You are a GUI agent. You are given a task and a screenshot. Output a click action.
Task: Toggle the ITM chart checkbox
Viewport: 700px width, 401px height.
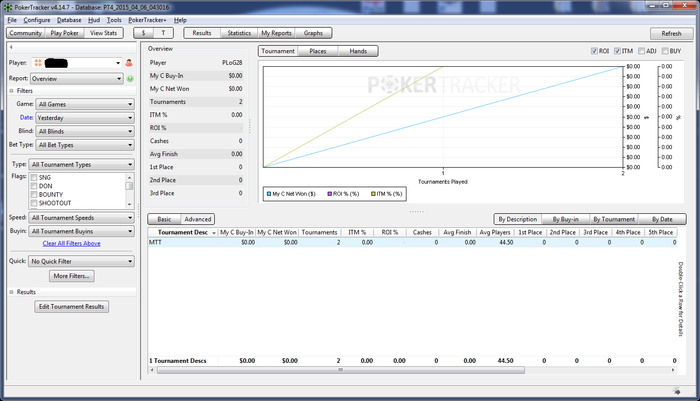pos(617,51)
